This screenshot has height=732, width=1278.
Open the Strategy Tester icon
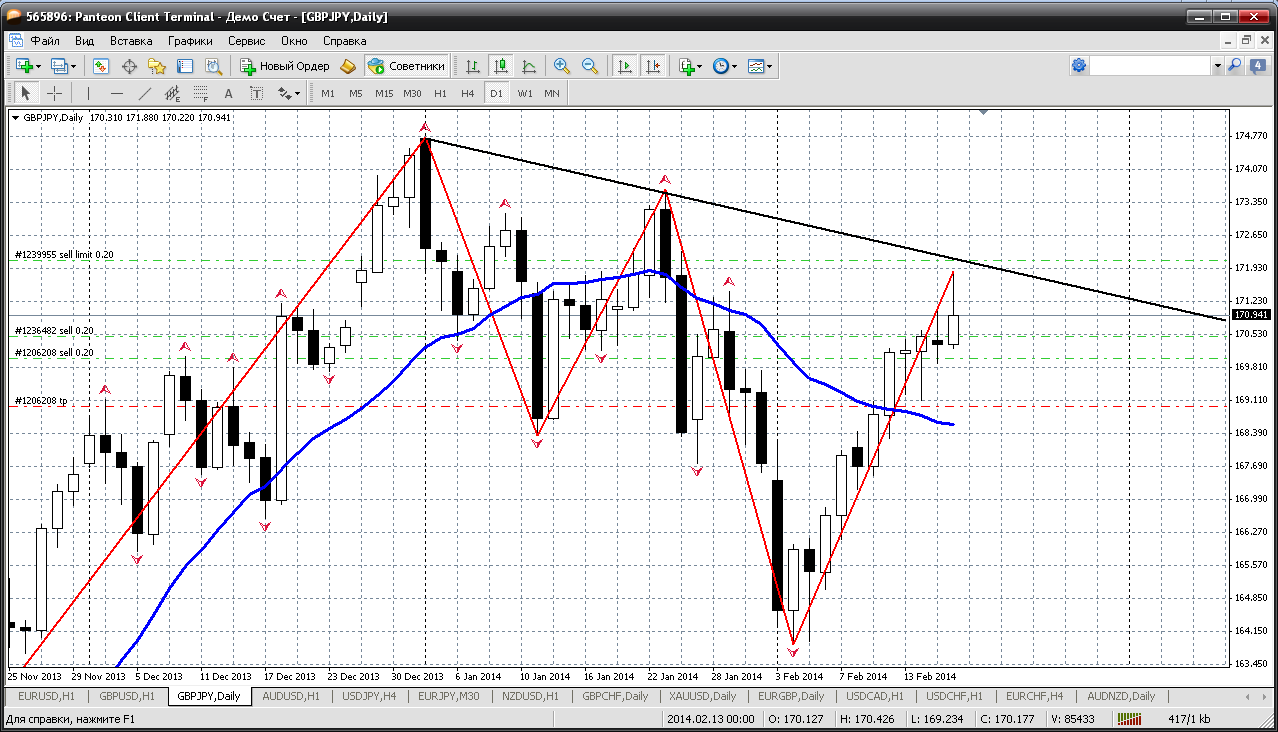(213, 66)
